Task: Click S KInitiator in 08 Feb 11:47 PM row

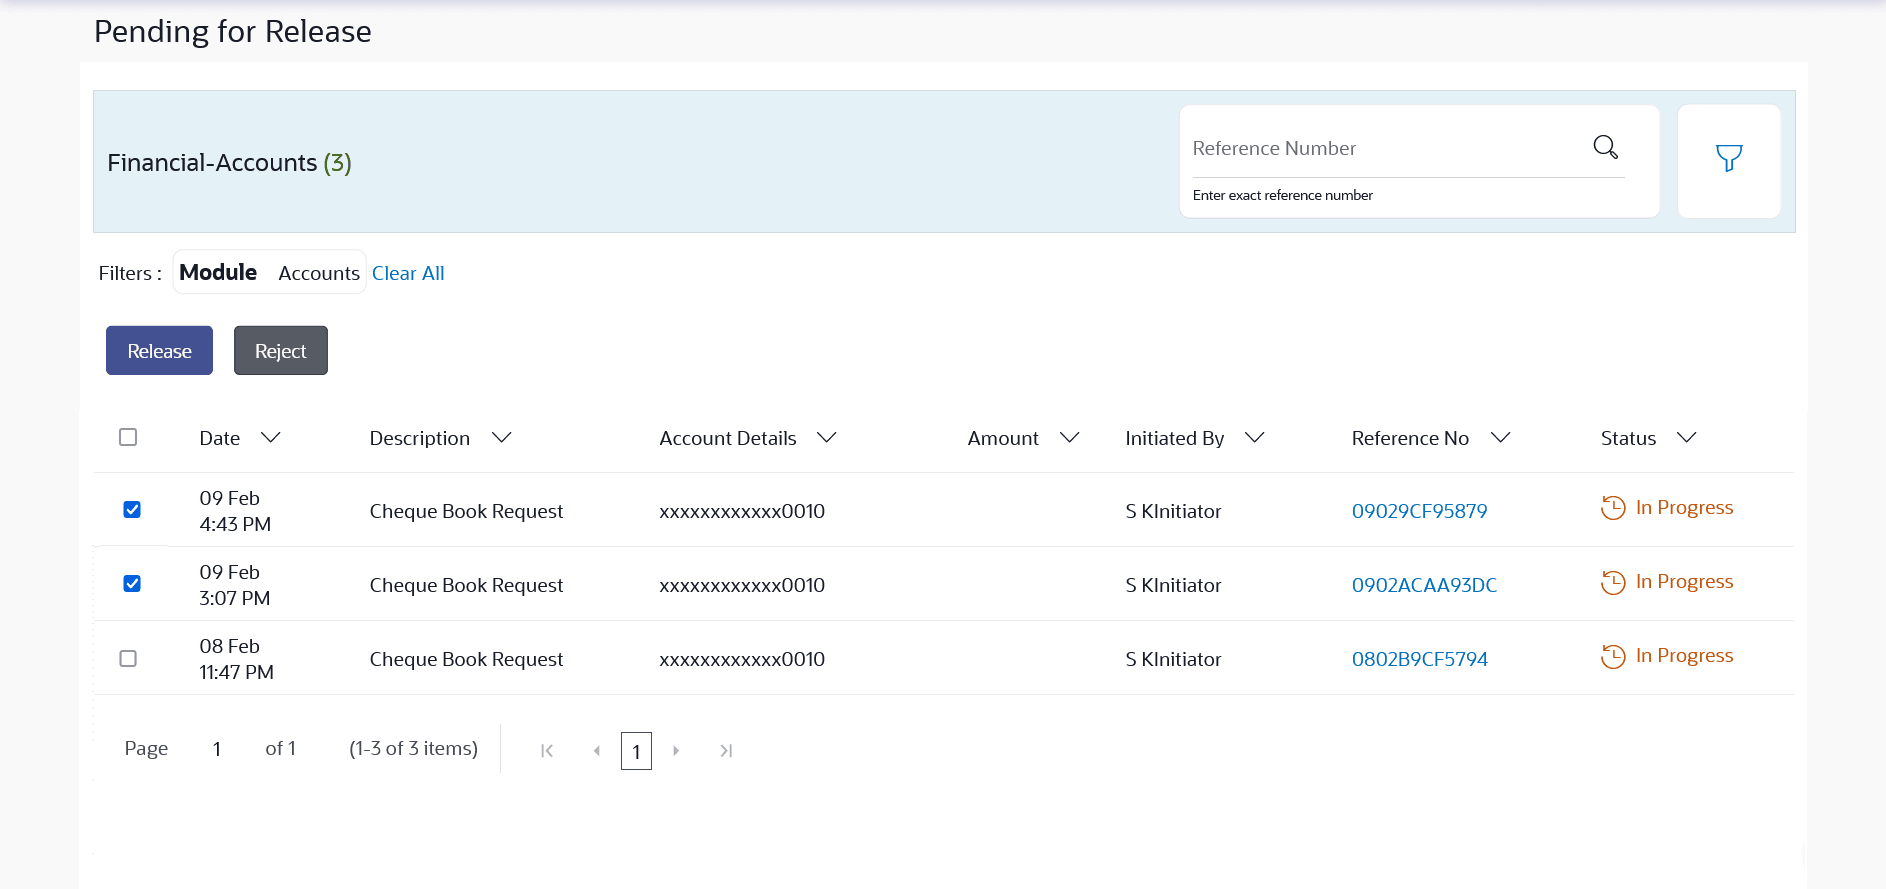Action: click(x=1173, y=659)
